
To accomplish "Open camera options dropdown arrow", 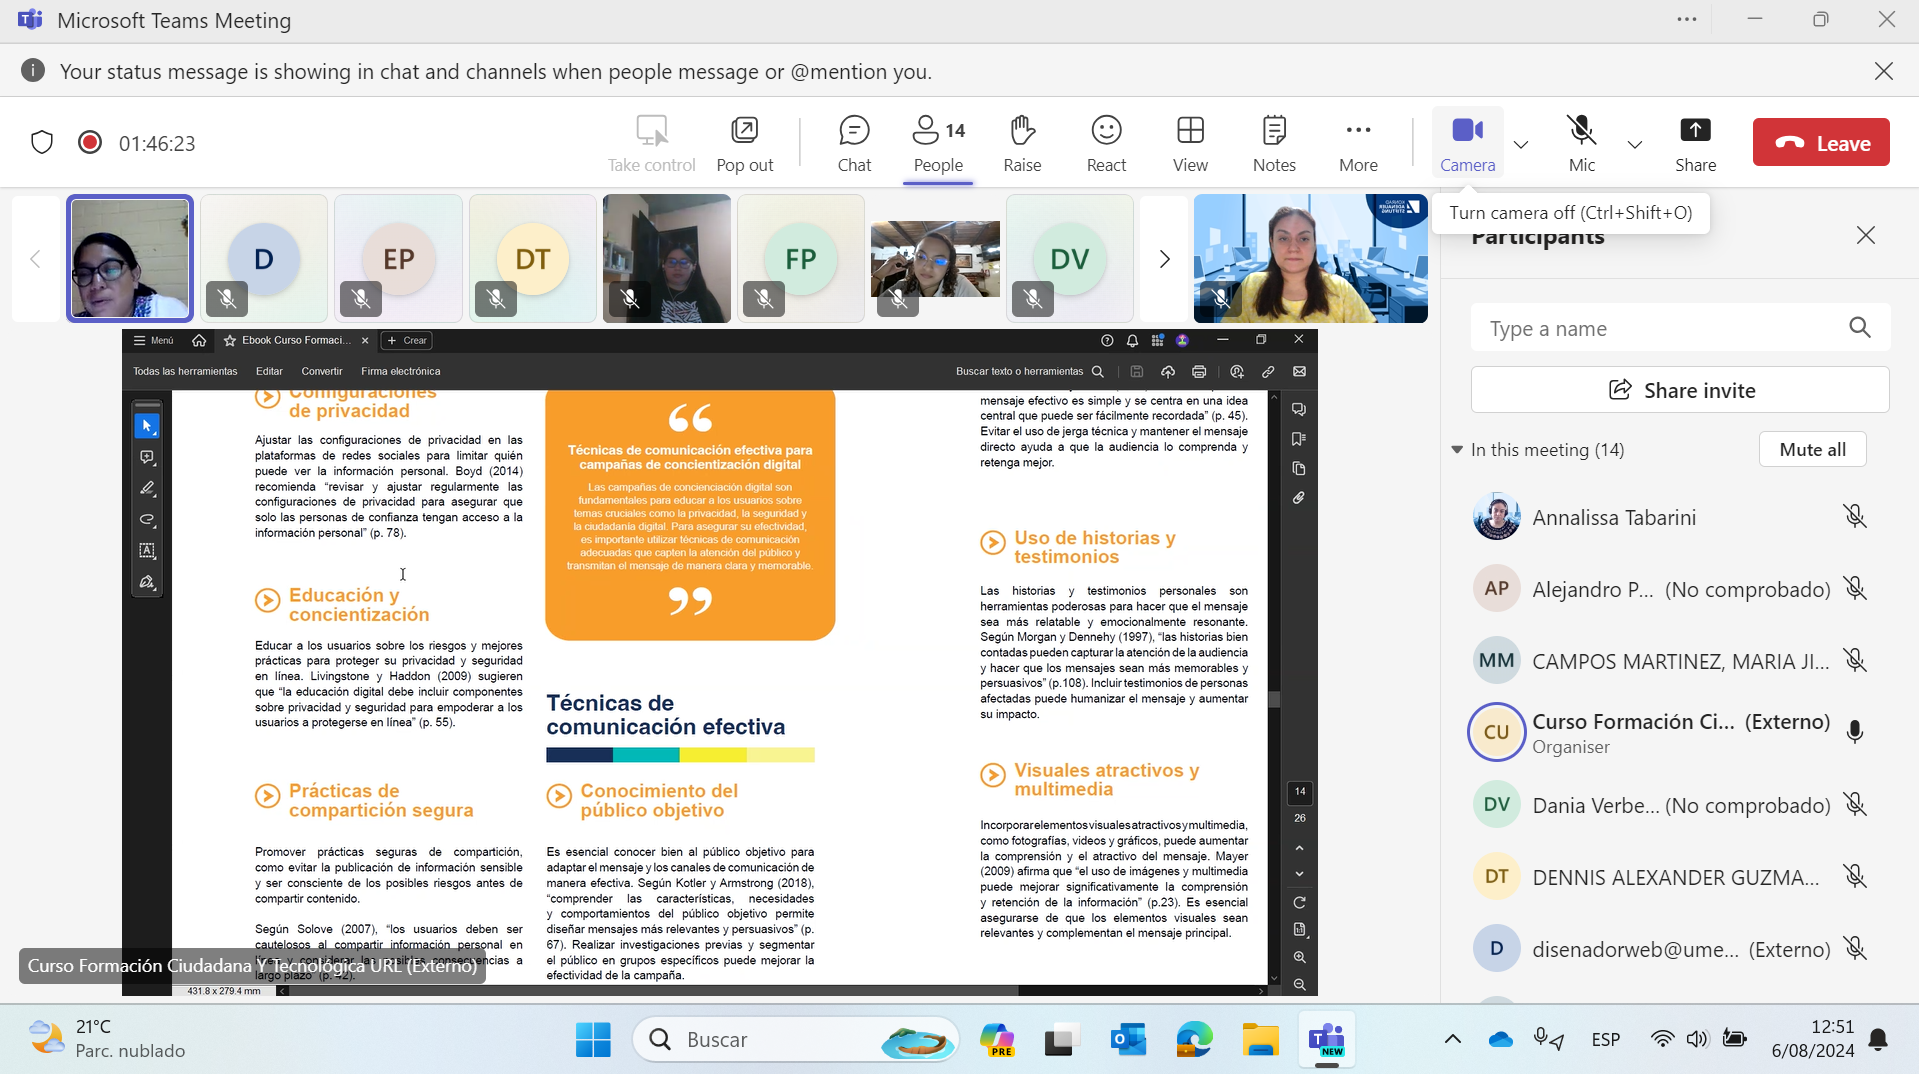I will point(1521,144).
